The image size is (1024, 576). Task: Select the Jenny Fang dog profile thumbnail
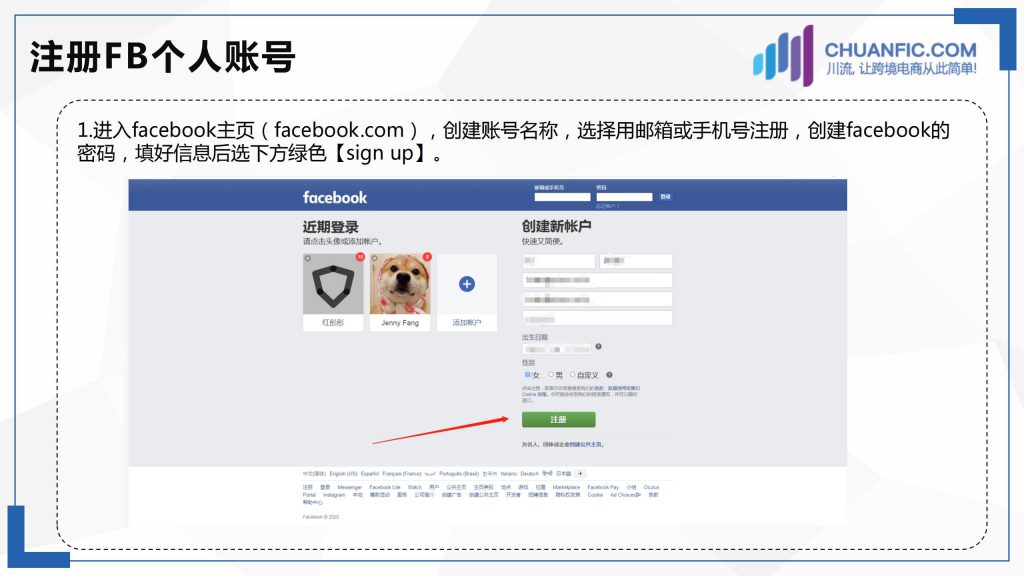pyautogui.click(x=400, y=284)
